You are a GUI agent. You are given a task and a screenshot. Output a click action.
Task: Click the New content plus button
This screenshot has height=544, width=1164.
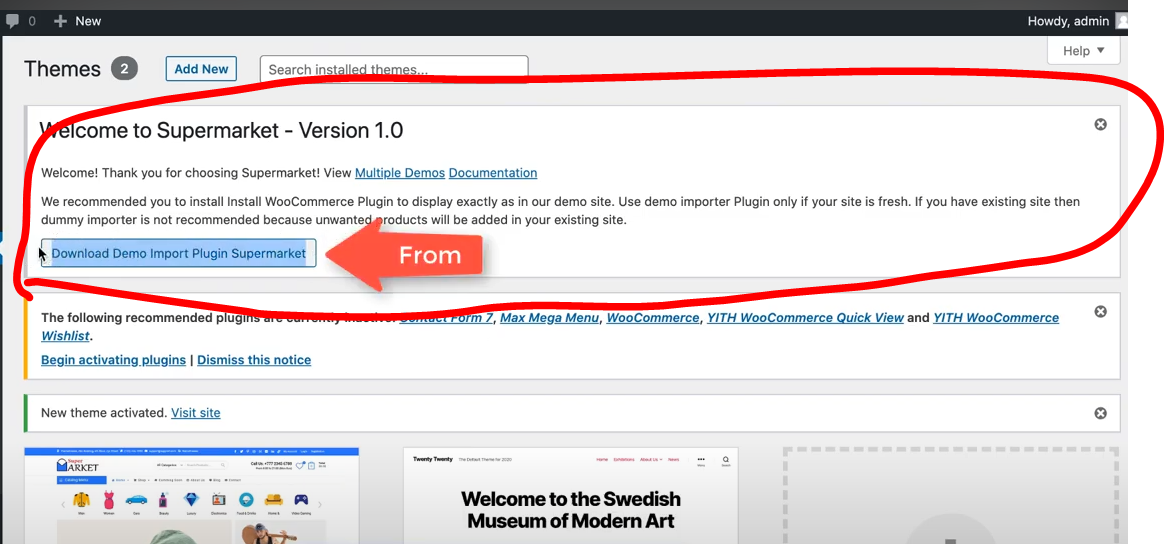click(77, 22)
